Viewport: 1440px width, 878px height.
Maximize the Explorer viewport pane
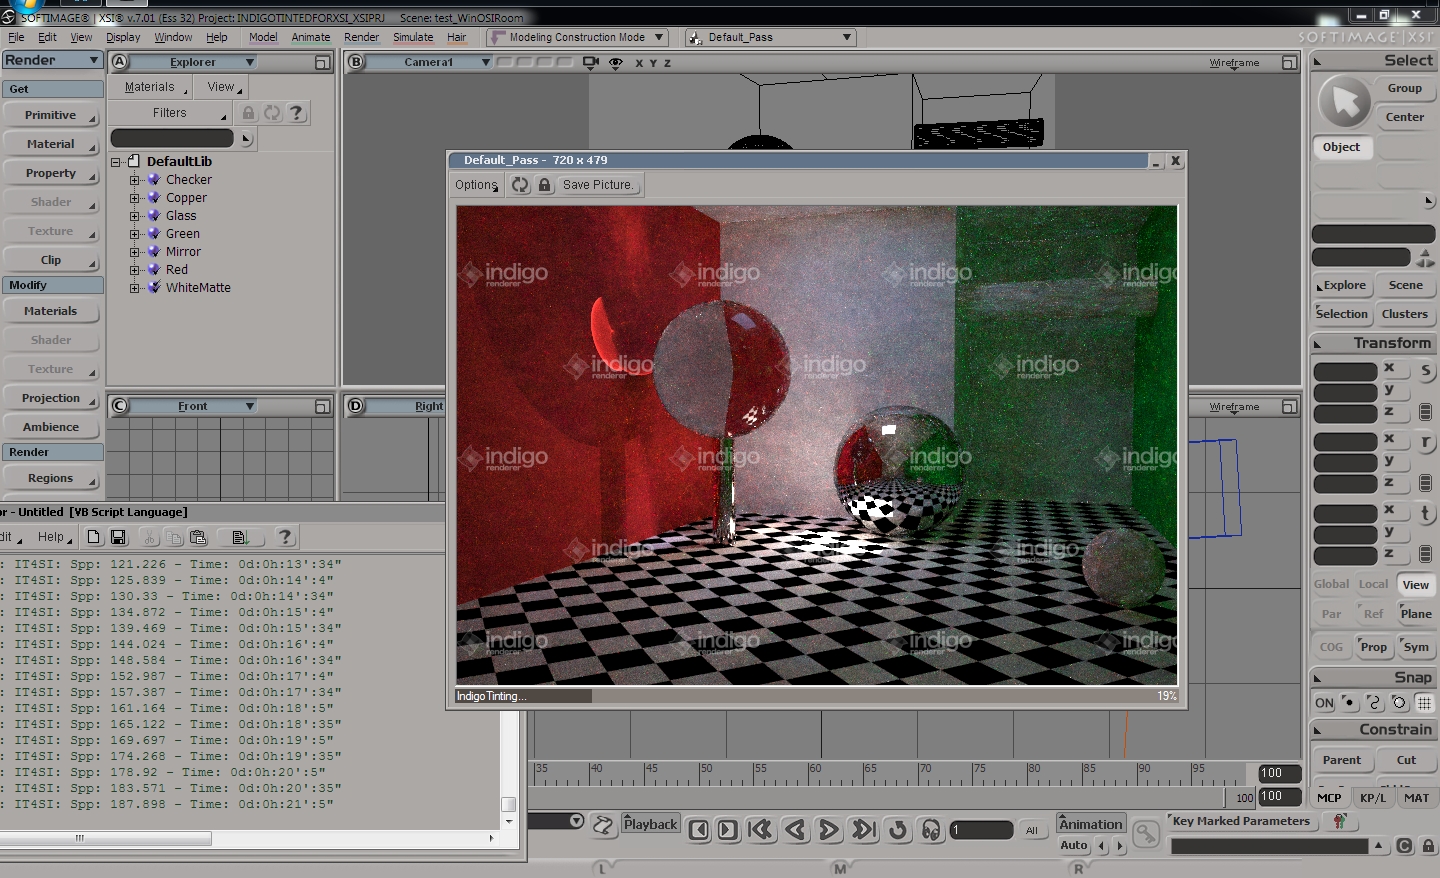click(322, 62)
